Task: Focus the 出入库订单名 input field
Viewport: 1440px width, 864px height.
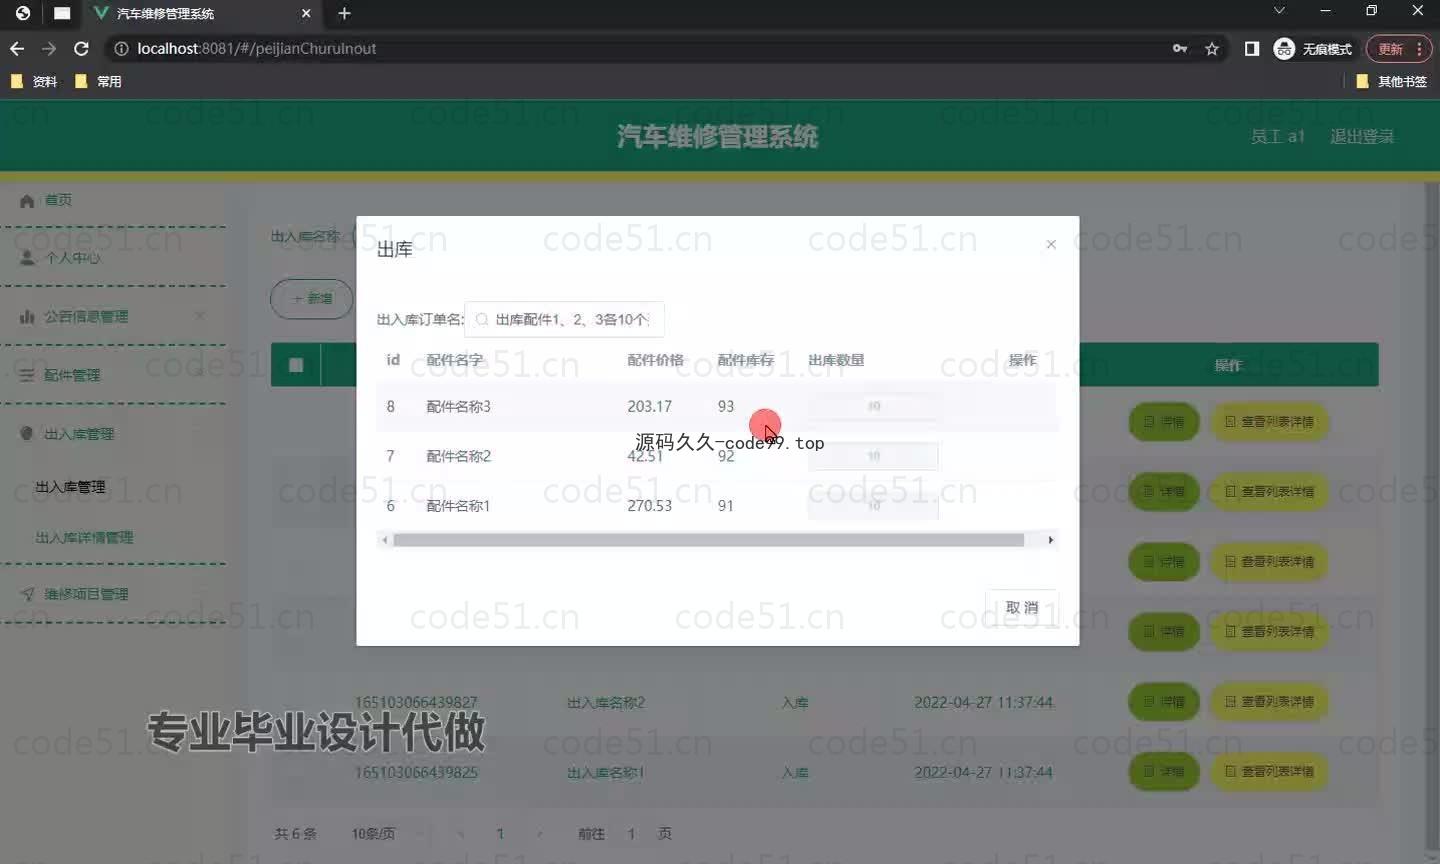Action: coord(564,319)
